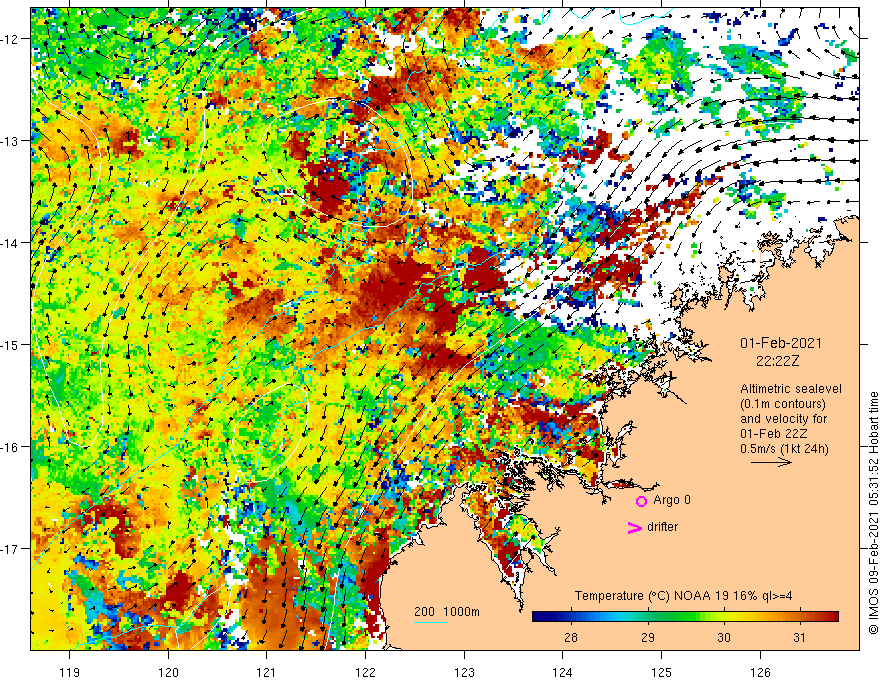Click longitude axis label 122
Image resolution: width=880 pixels, height=680 pixels.
(365, 672)
